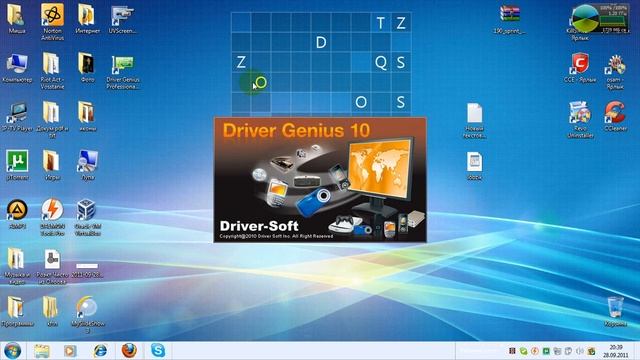Open the Norton AntiVirus desktop shortcut
The image size is (640, 360).
click(52, 21)
